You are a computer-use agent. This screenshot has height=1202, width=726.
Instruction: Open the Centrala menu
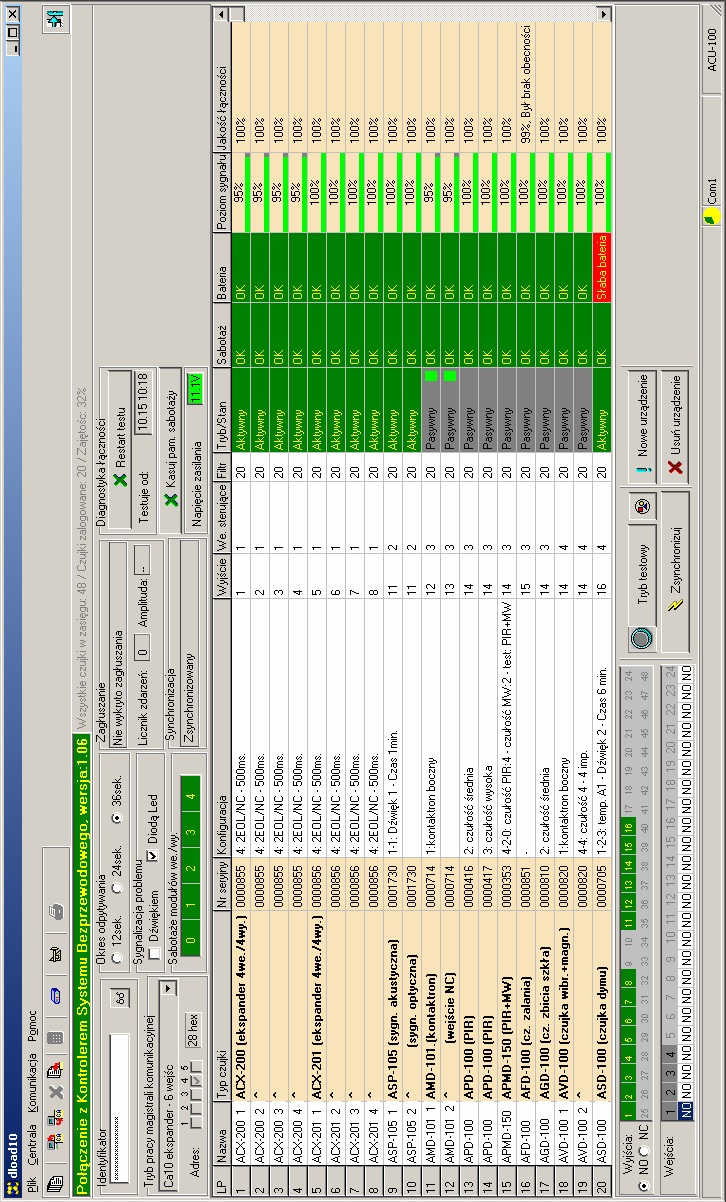(x=32, y=1144)
